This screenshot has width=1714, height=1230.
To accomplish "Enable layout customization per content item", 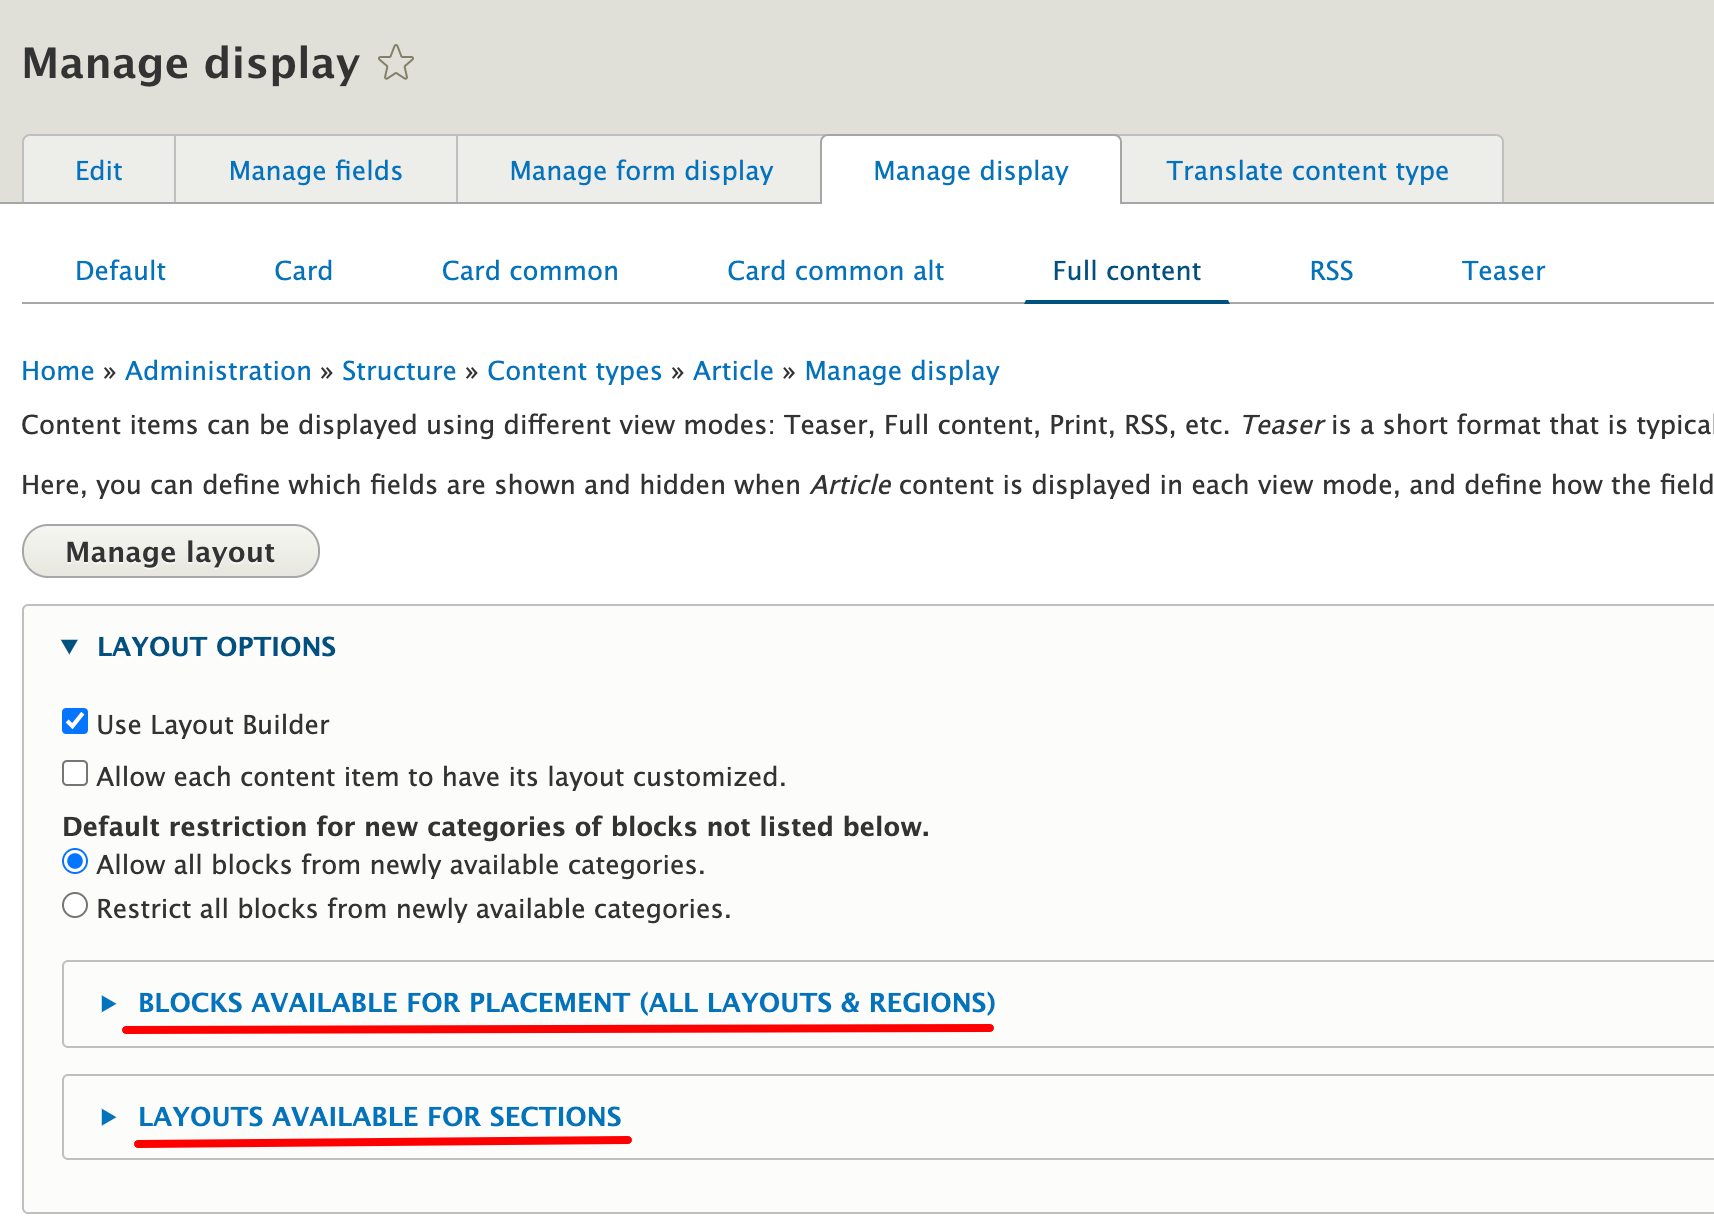I will click(75, 772).
